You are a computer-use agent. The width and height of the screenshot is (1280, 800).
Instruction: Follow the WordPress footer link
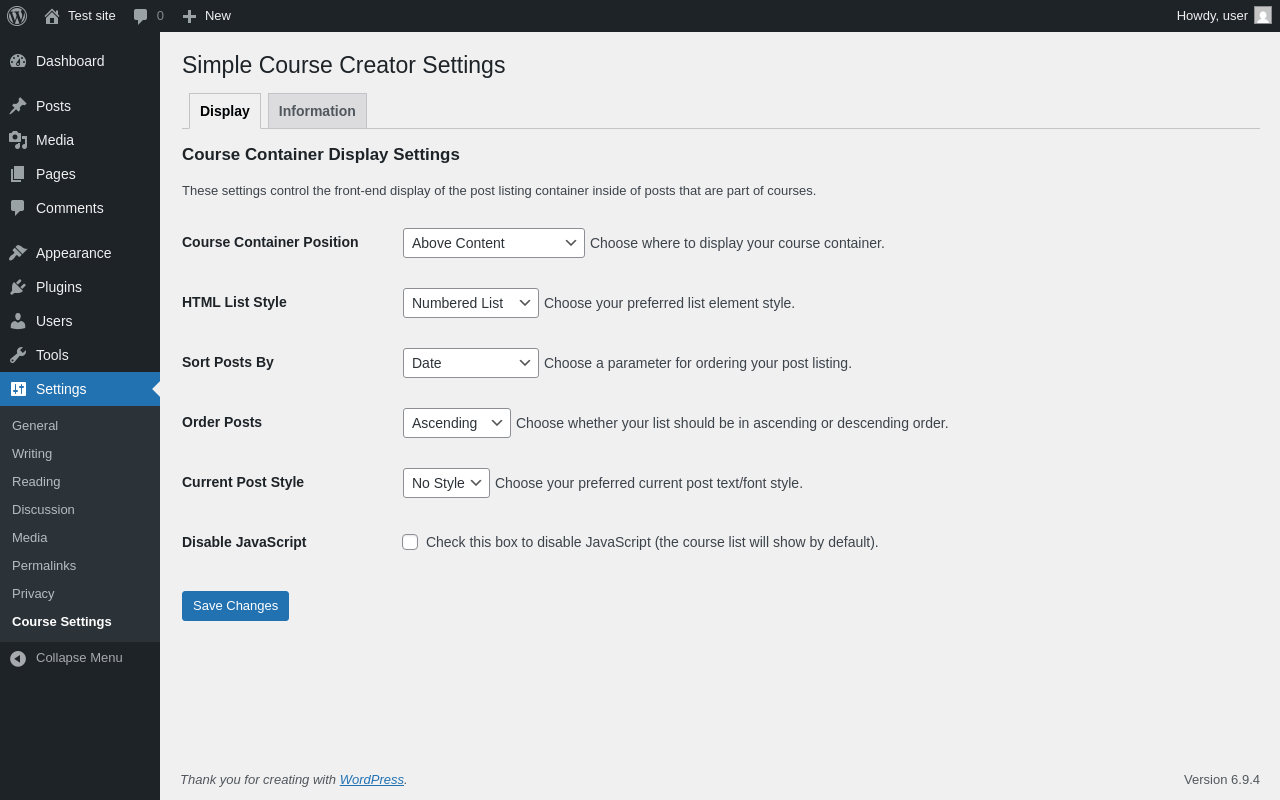[x=372, y=779]
